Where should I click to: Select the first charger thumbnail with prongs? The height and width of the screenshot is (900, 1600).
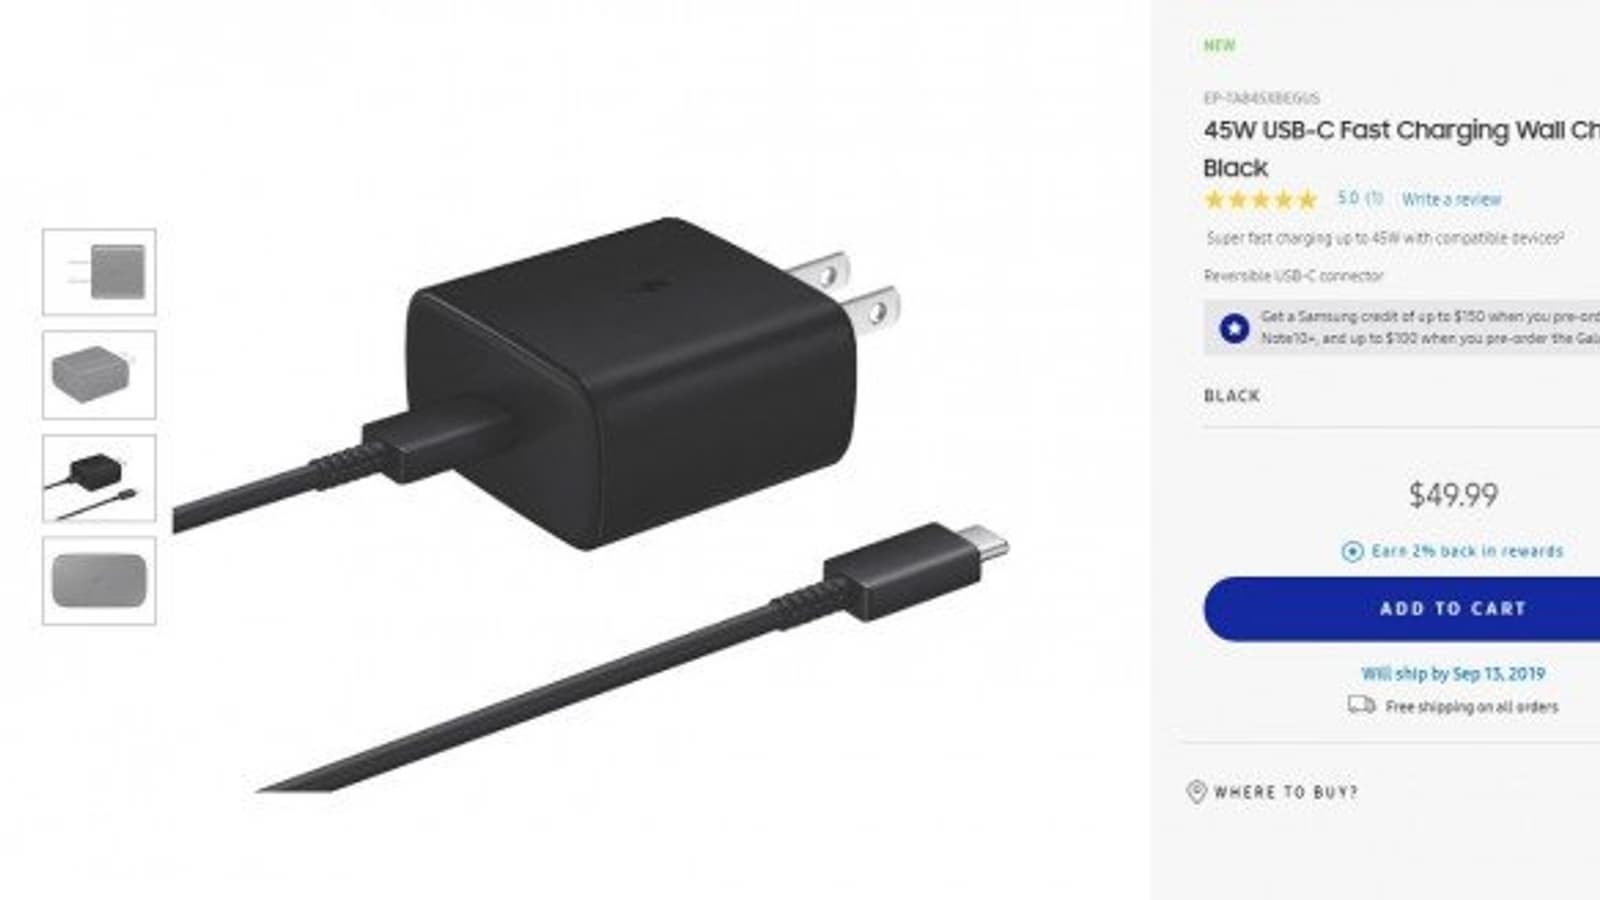click(x=99, y=272)
